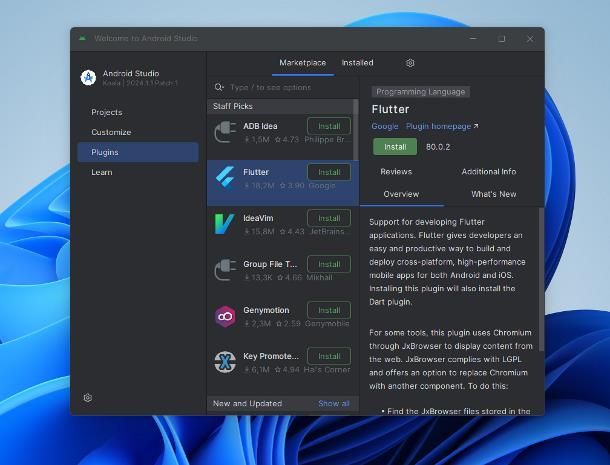This screenshot has height=465, width=610.
Task: Click the Android Studio logo avatar
Action: point(88,77)
